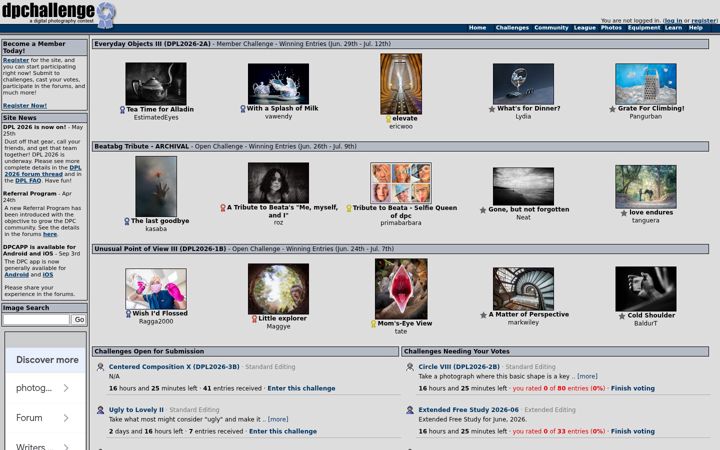Click the Android app link
720x450 pixels.
(17, 275)
